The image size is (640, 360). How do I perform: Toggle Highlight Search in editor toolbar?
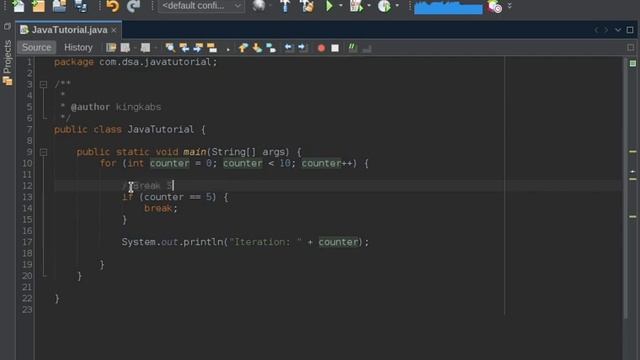coord(212,48)
